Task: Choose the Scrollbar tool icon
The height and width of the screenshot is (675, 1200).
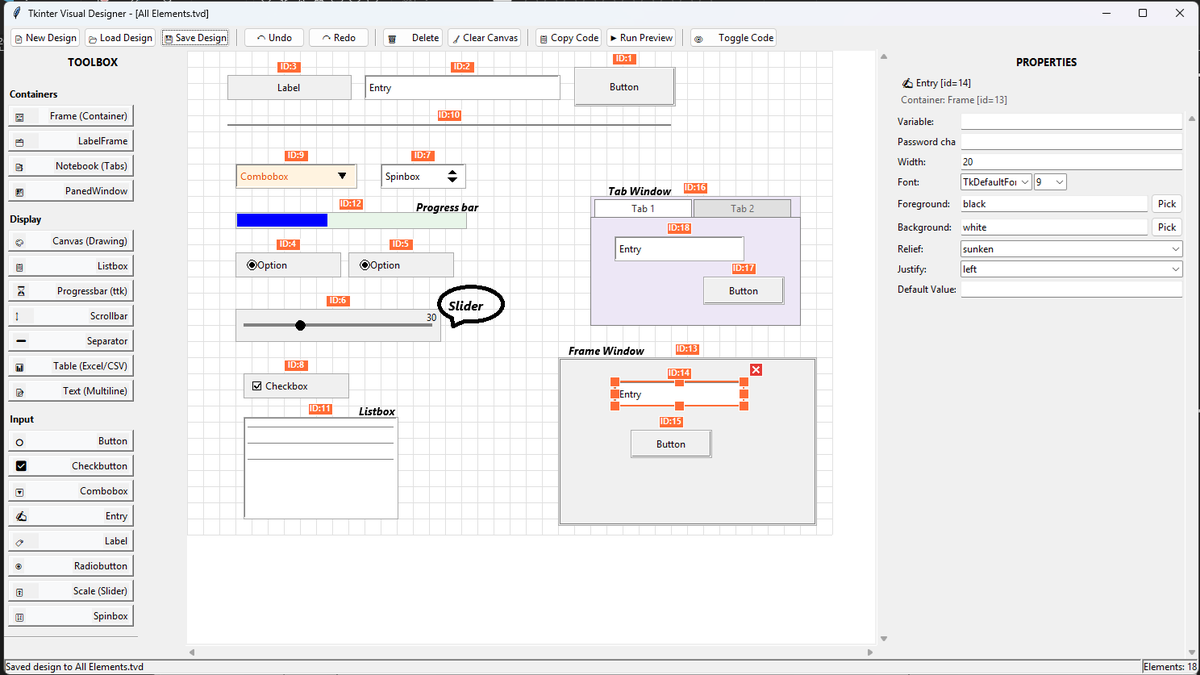Action: pos(19,317)
